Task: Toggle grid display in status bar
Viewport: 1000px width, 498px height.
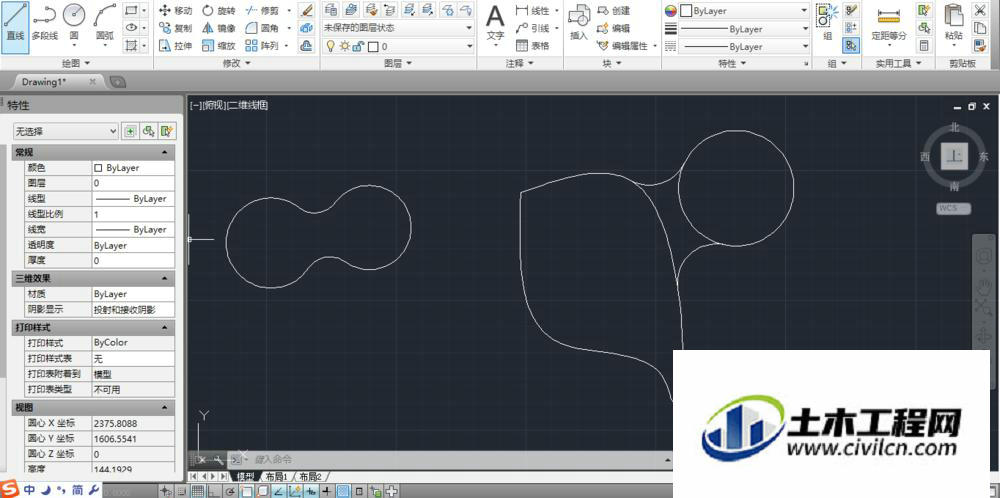Action: click(197, 491)
